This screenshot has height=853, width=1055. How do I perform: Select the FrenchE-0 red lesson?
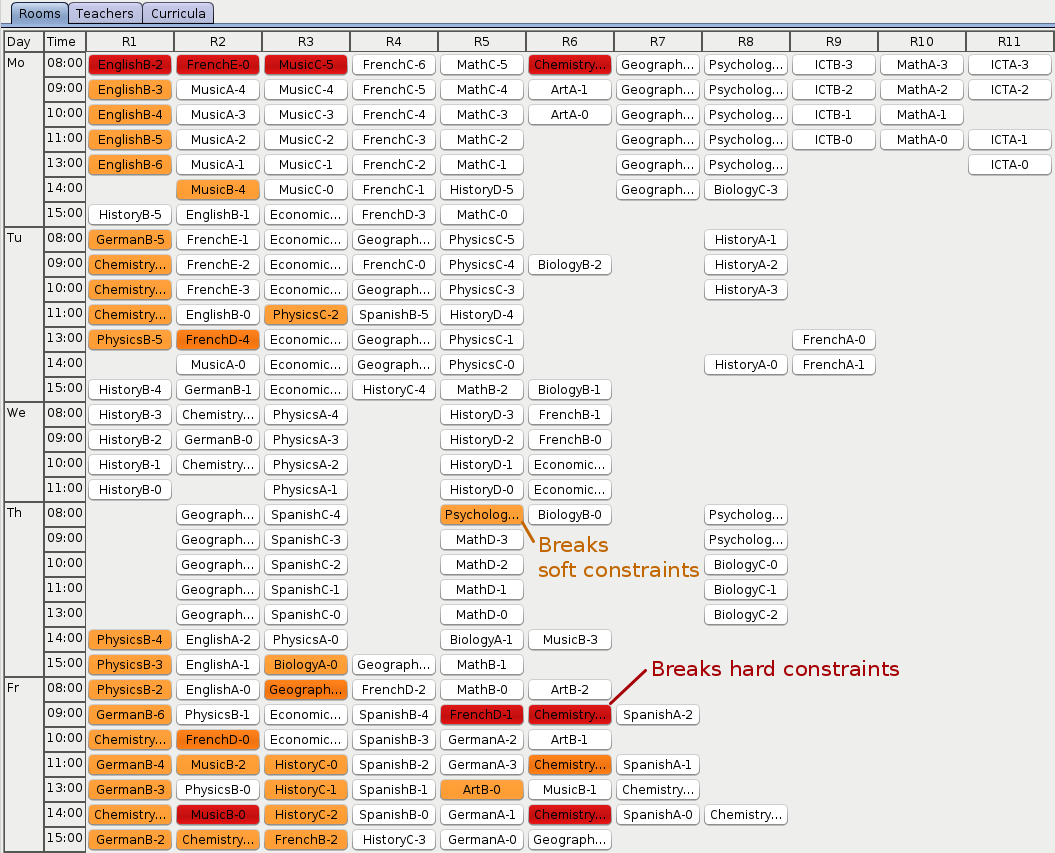[x=217, y=64]
